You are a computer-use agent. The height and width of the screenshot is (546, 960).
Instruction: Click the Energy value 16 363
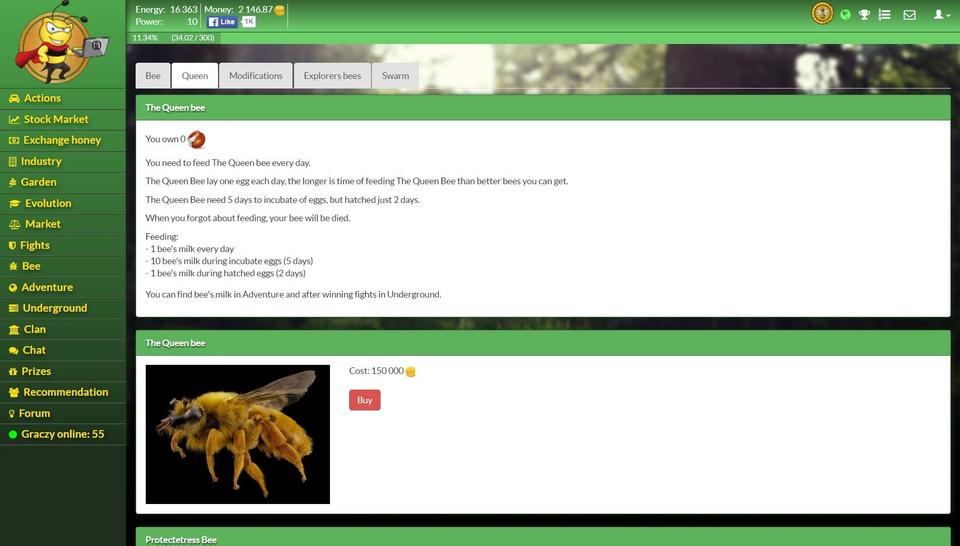[184, 10]
